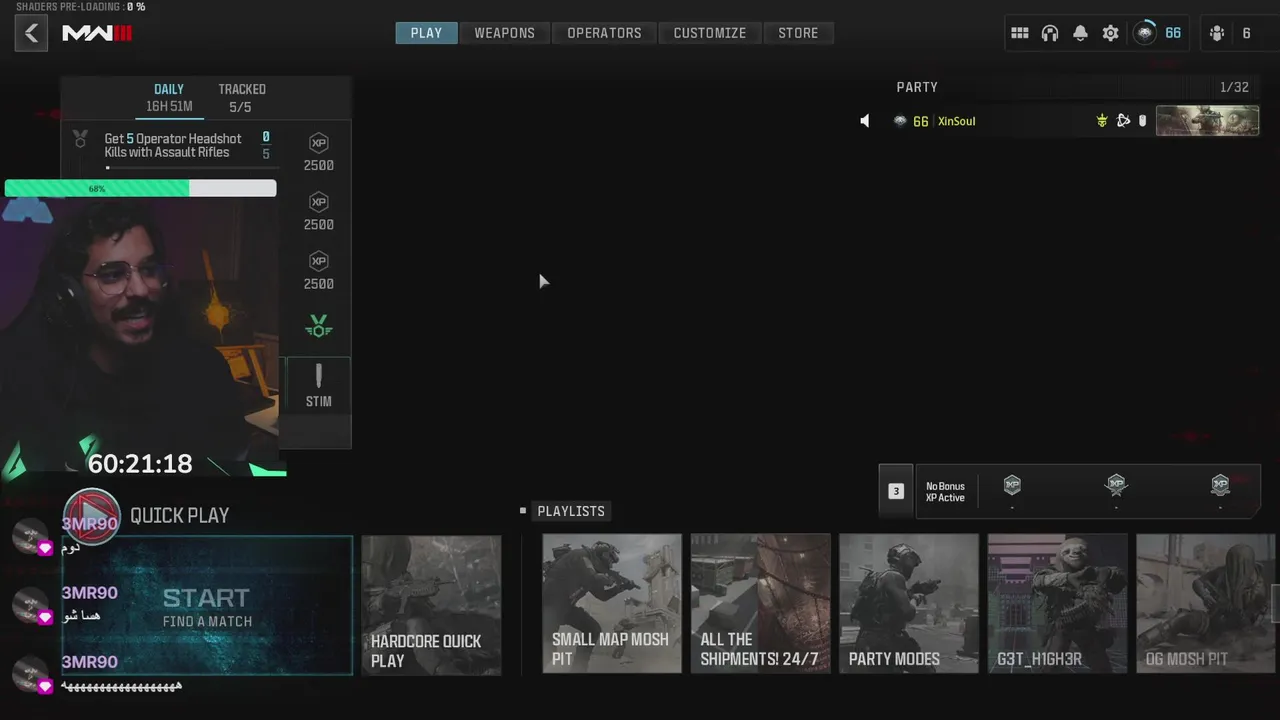Click the party leader crown icon
This screenshot has width=1280, height=720.
(x=1102, y=121)
